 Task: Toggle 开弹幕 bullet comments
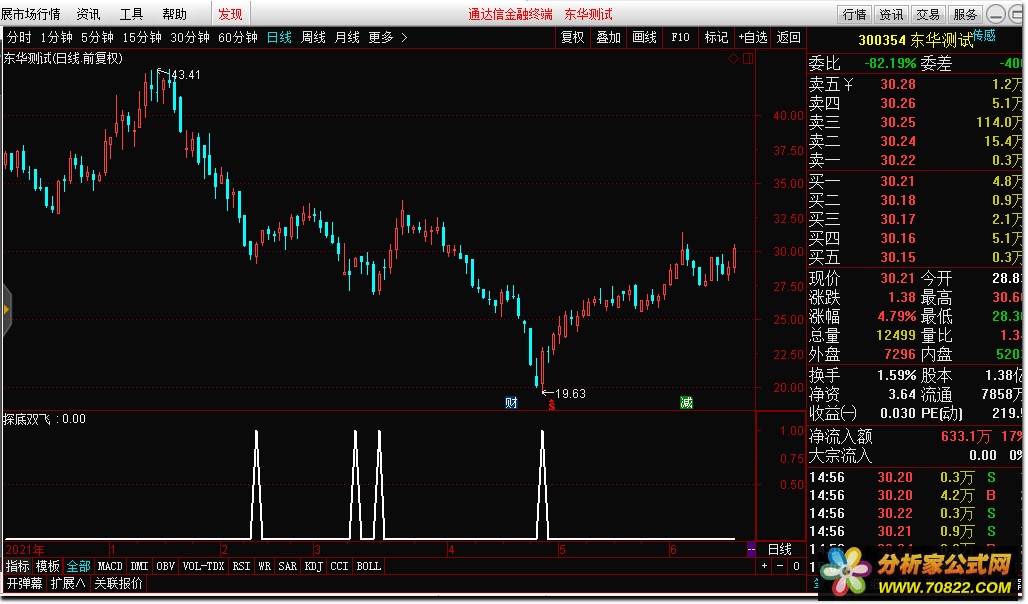[25, 583]
